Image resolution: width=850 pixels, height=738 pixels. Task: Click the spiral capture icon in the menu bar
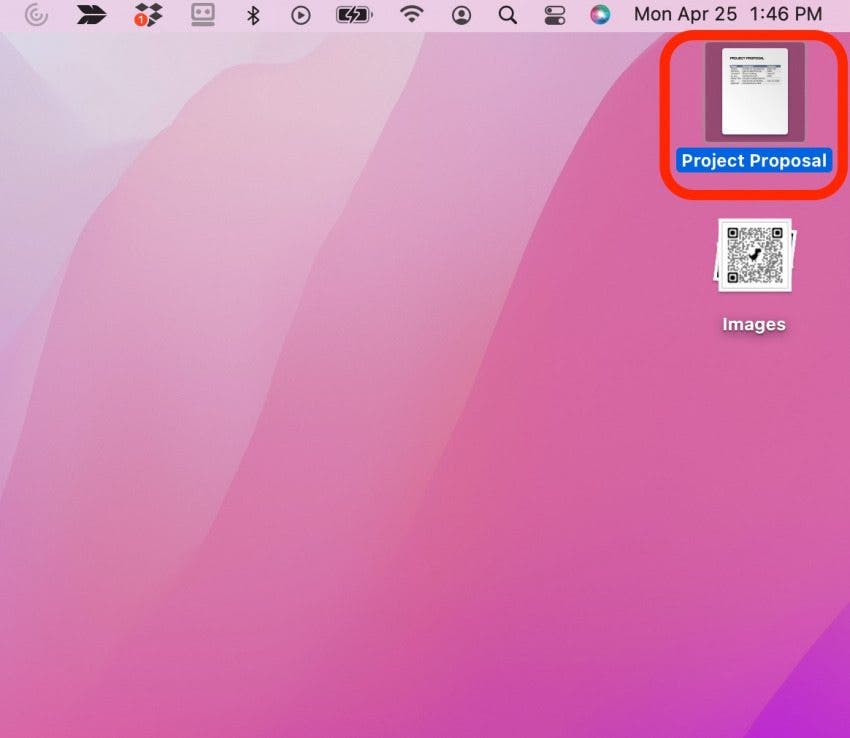36,15
